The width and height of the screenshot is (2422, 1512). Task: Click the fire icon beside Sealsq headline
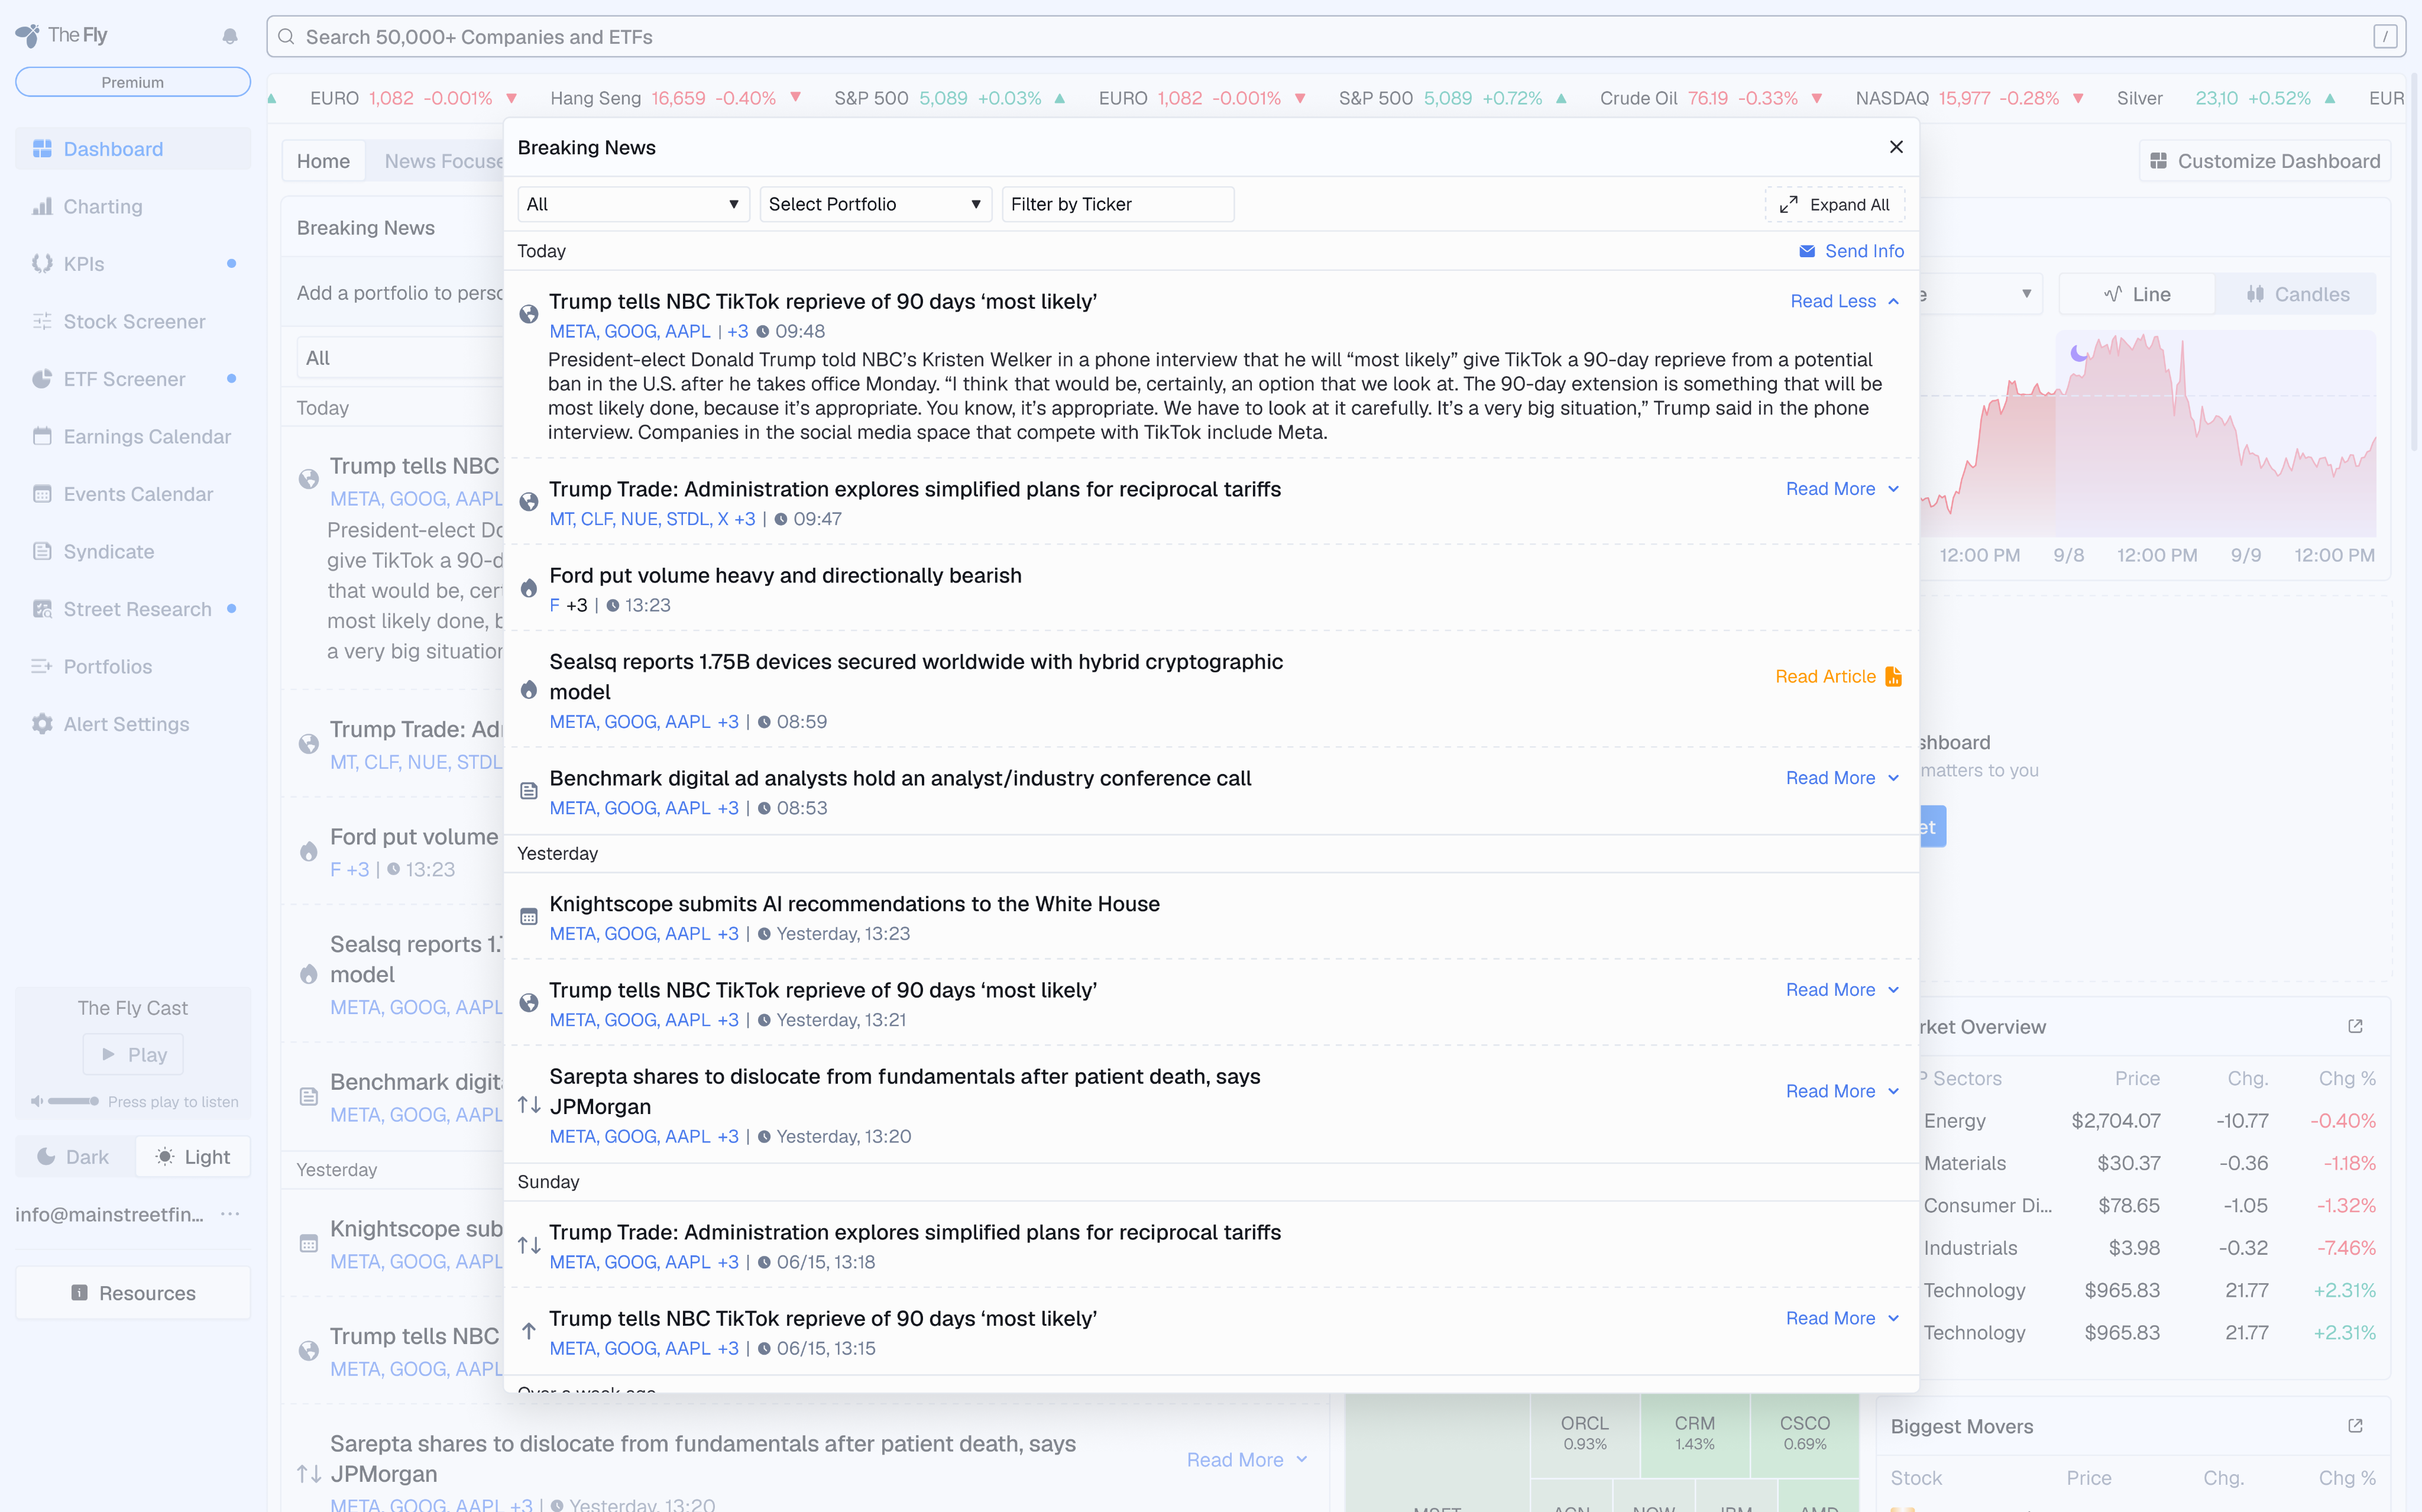(529, 690)
